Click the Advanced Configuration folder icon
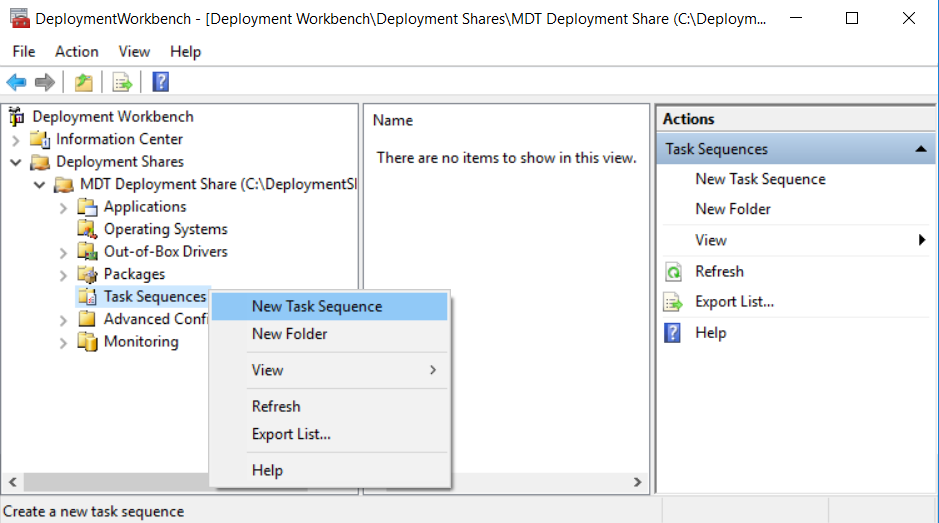Screen dimensions: 939x523 pos(87,319)
